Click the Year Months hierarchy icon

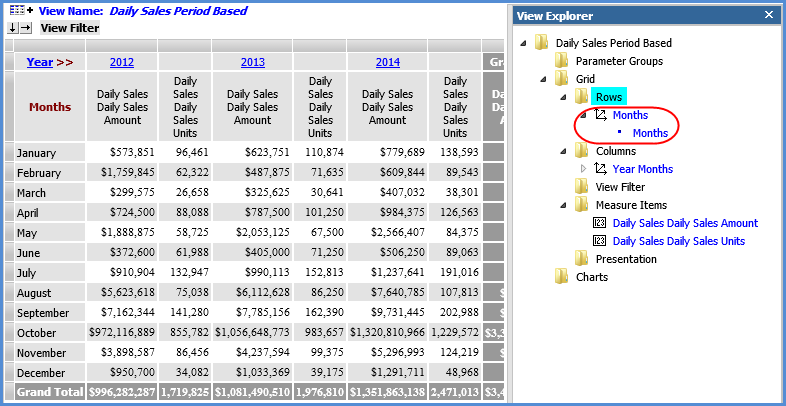(601, 169)
